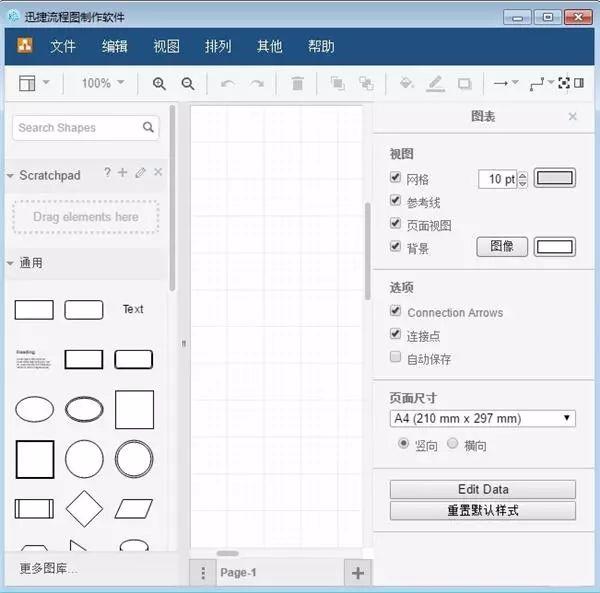Viewport: 600px width, 593px height.
Task: Open the connection arrow style dropdown
Action: pyautogui.click(x=506, y=83)
